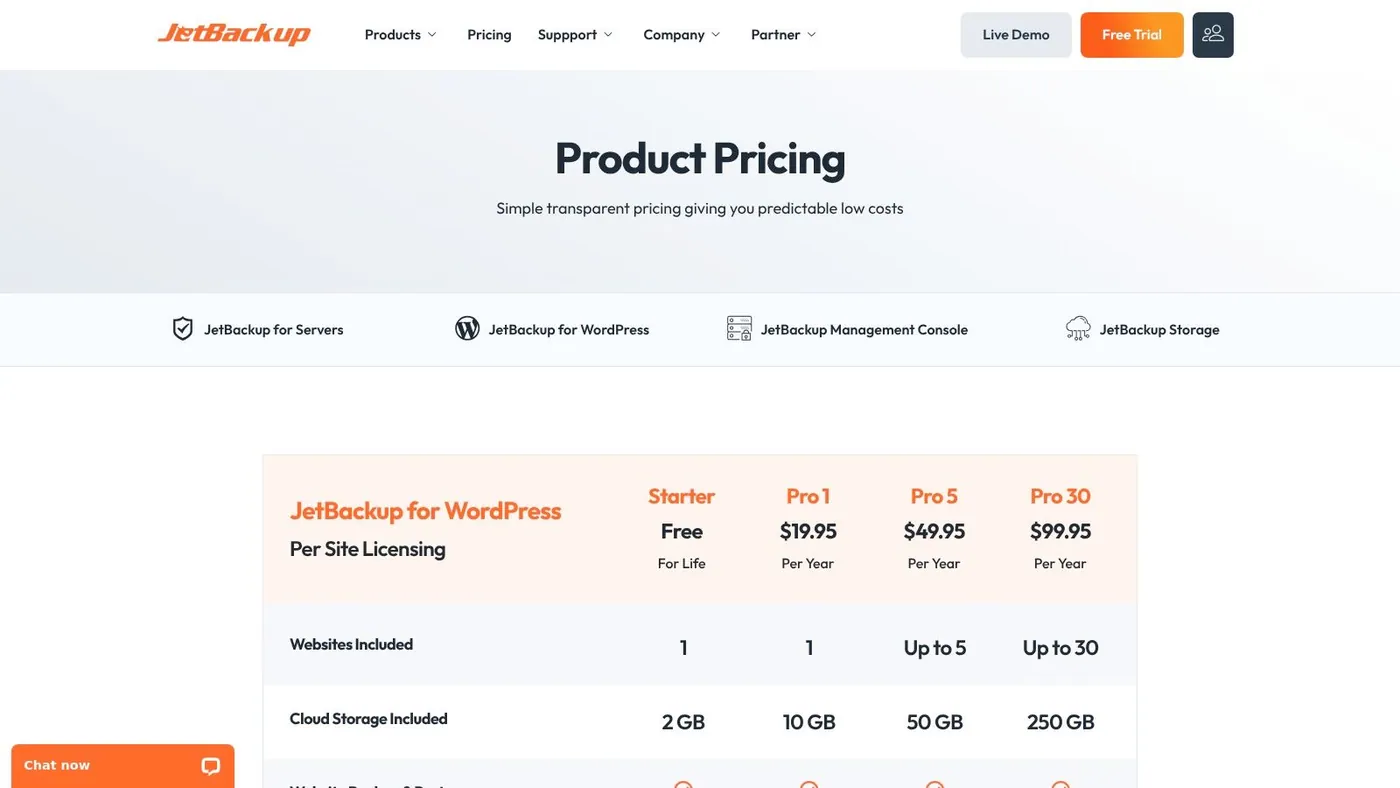Click the Management Console server icon
The image size is (1400, 788).
(739, 329)
